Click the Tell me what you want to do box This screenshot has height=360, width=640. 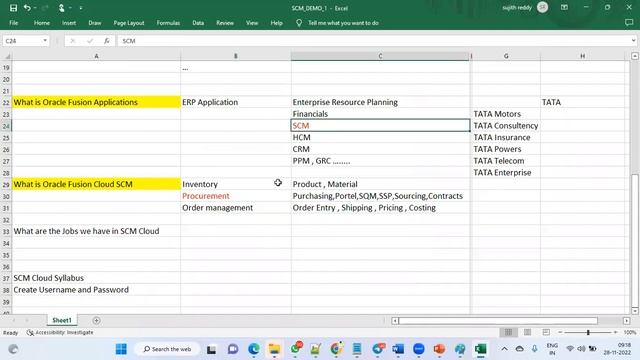pyautogui.click(x=343, y=23)
